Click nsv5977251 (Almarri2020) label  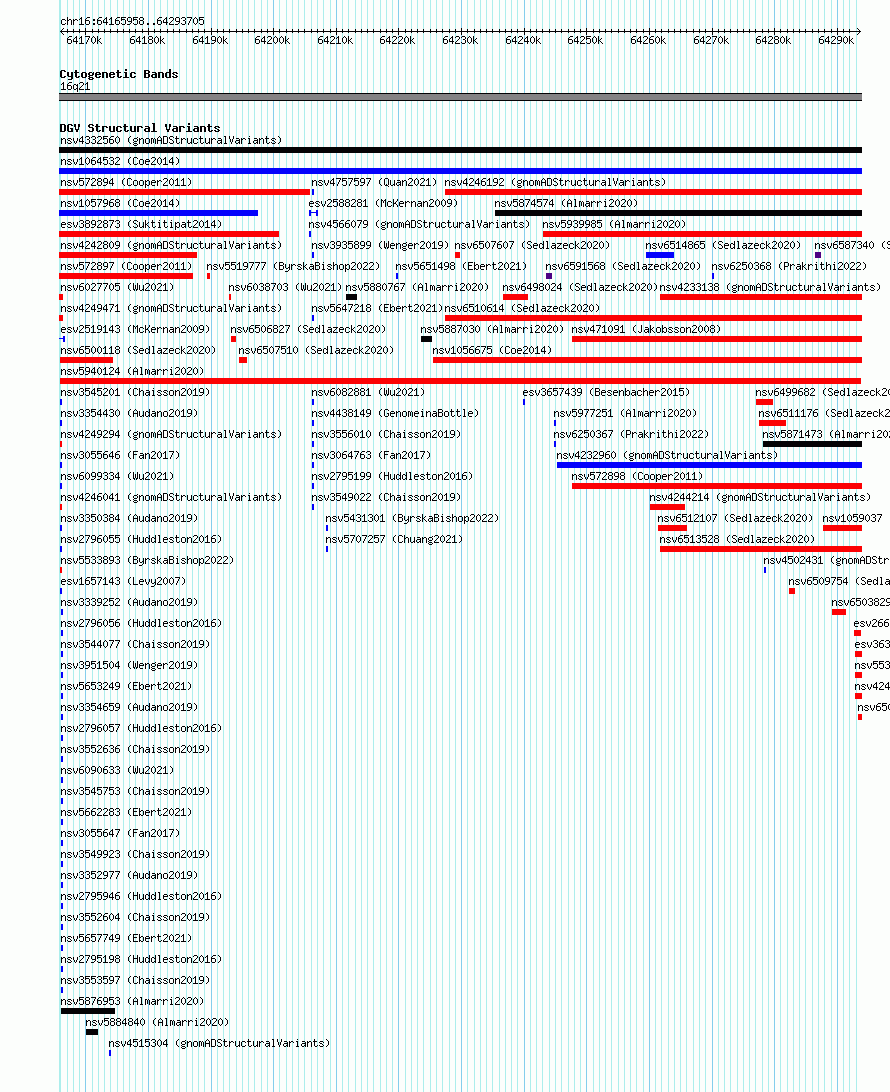coord(625,412)
